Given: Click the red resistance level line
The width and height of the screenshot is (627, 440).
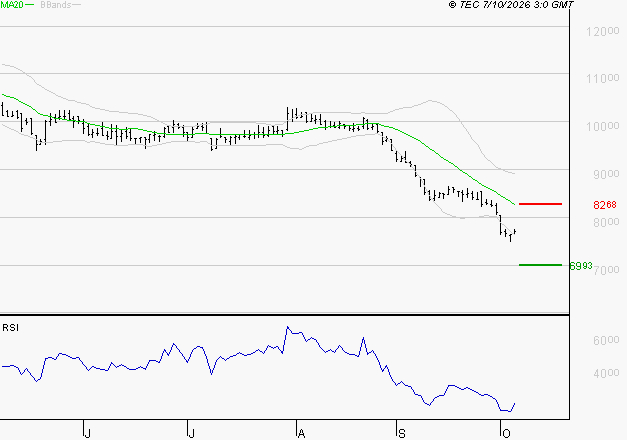Looking at the screenshot, I should coord(540,204).
